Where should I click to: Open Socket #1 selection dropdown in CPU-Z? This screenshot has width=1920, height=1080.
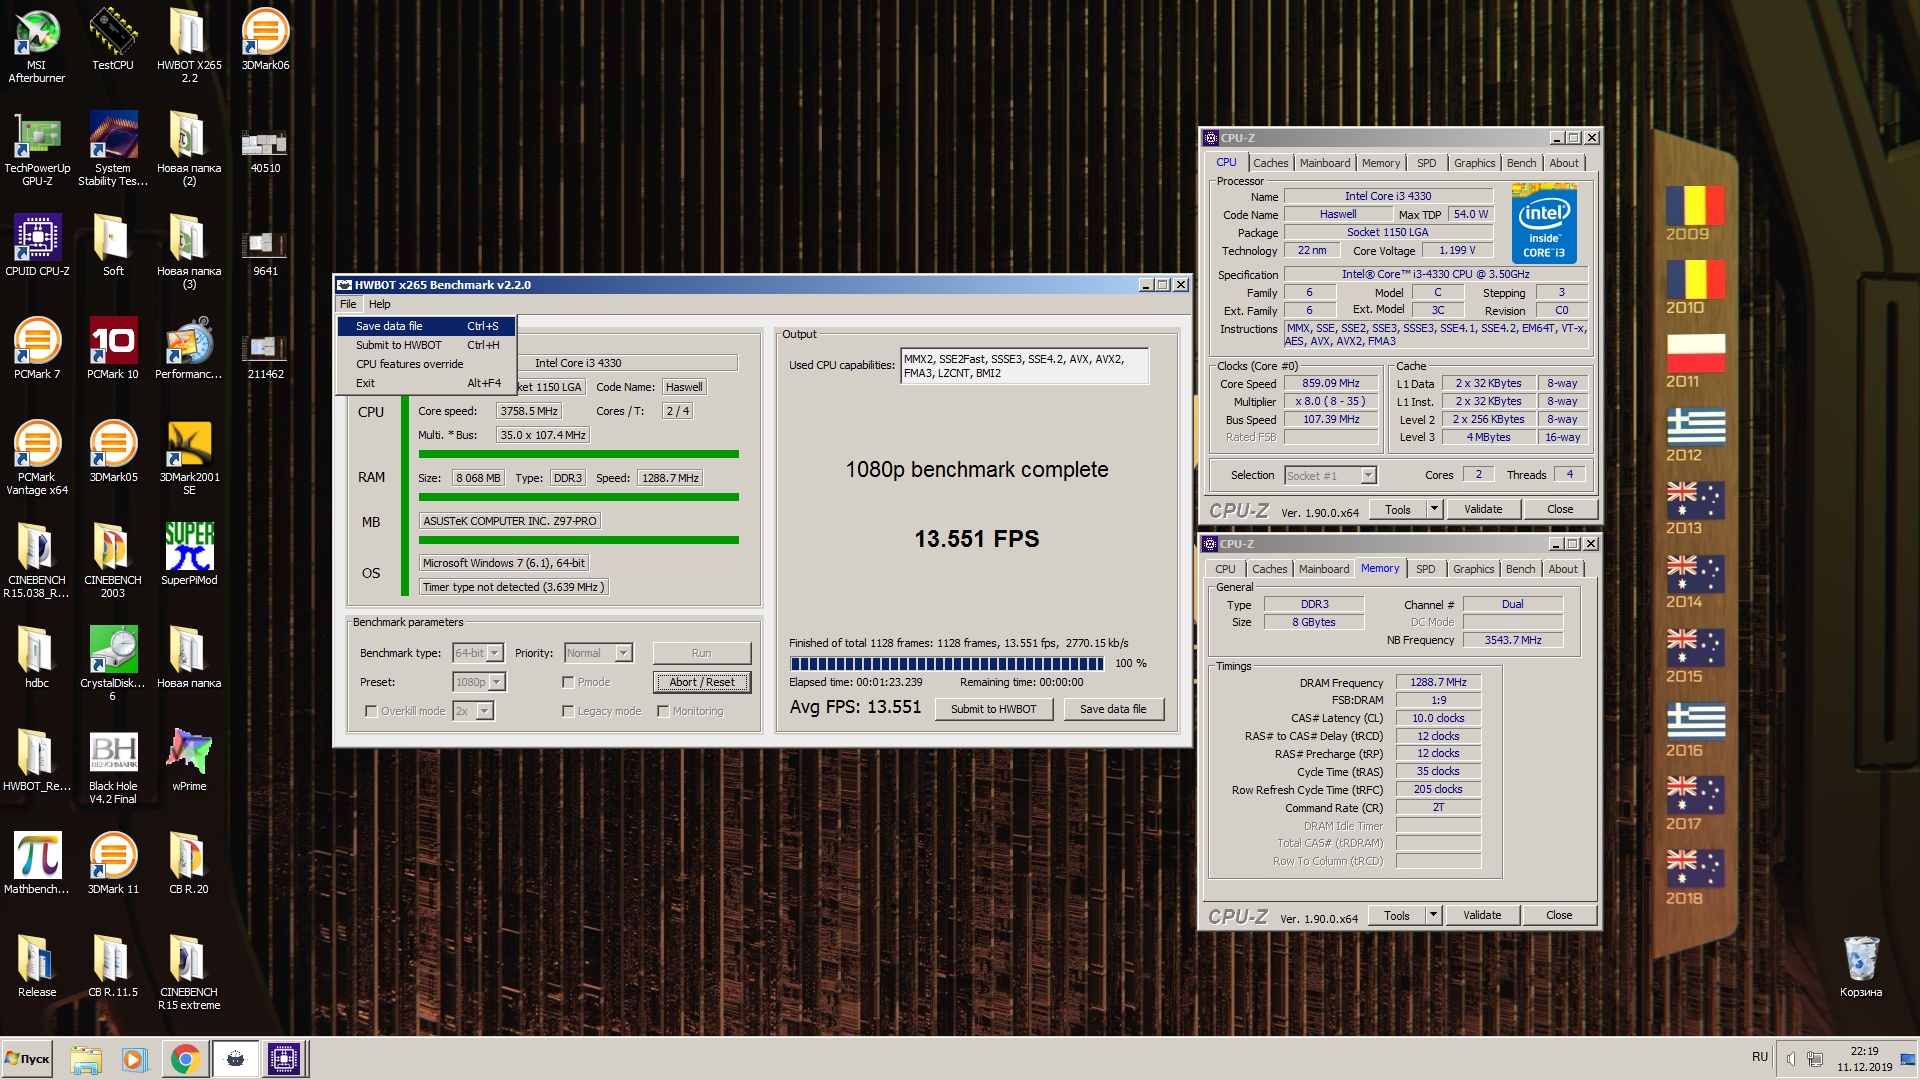coord(1369,476)
